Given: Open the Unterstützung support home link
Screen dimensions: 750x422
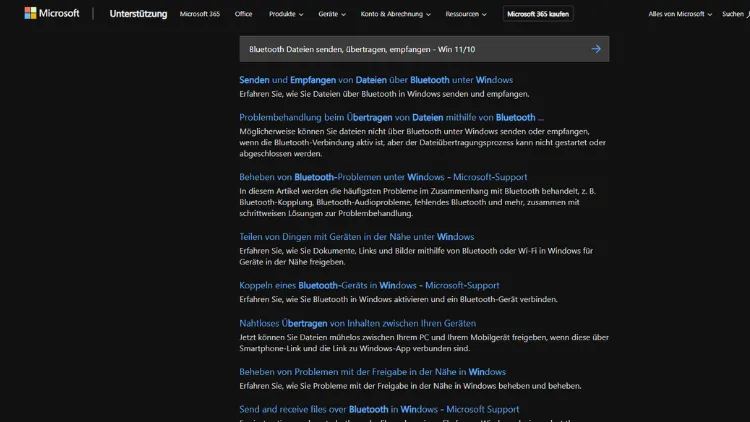Looking at the screenshot, I should tap(138, 14).
